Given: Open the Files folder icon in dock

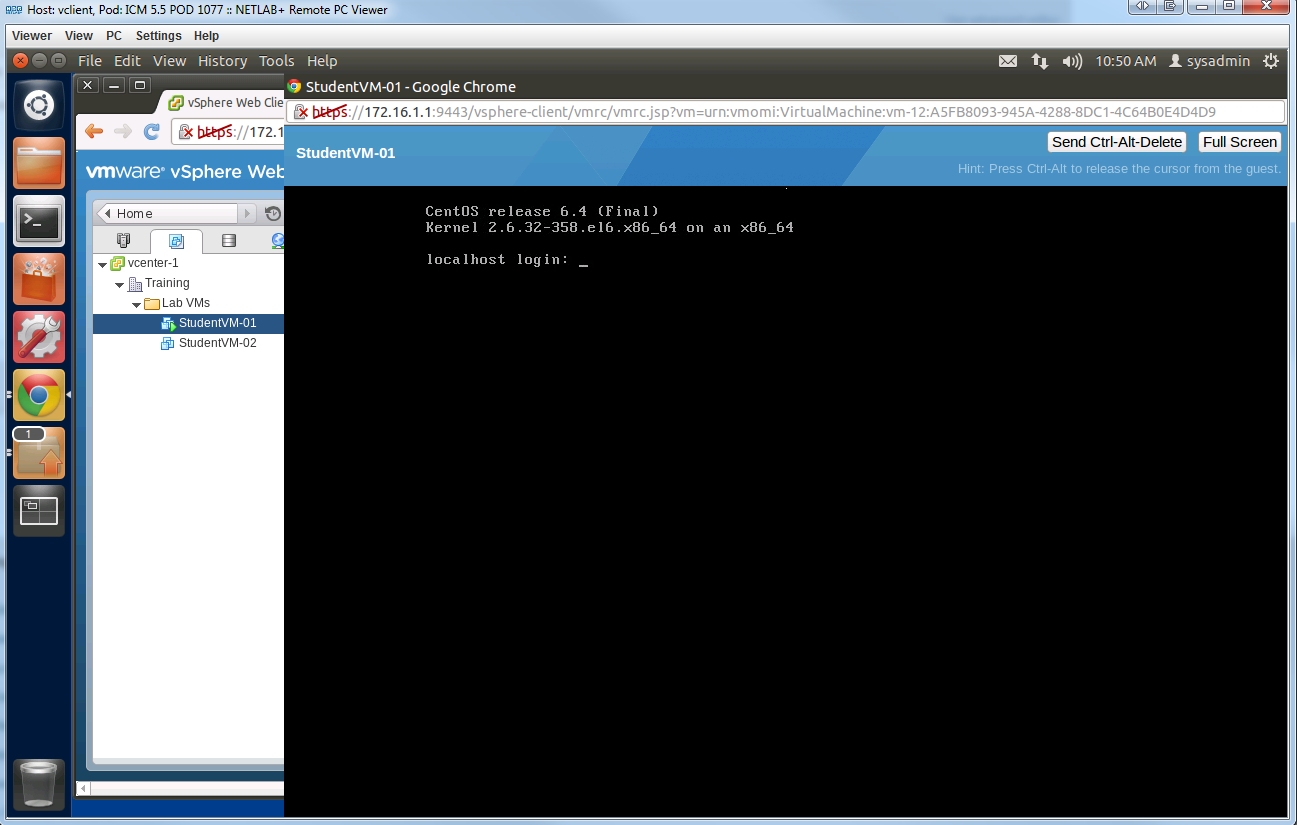Looking at the screenshot, I should click(x=39, y=163).
